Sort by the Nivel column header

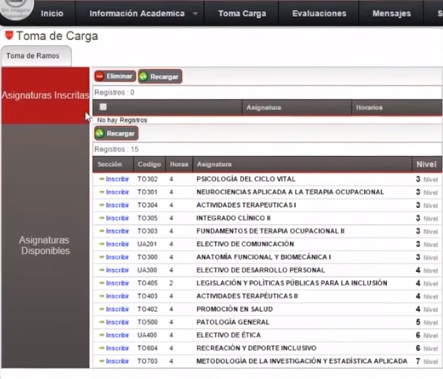pyautogui.click(x=426, y=164)
